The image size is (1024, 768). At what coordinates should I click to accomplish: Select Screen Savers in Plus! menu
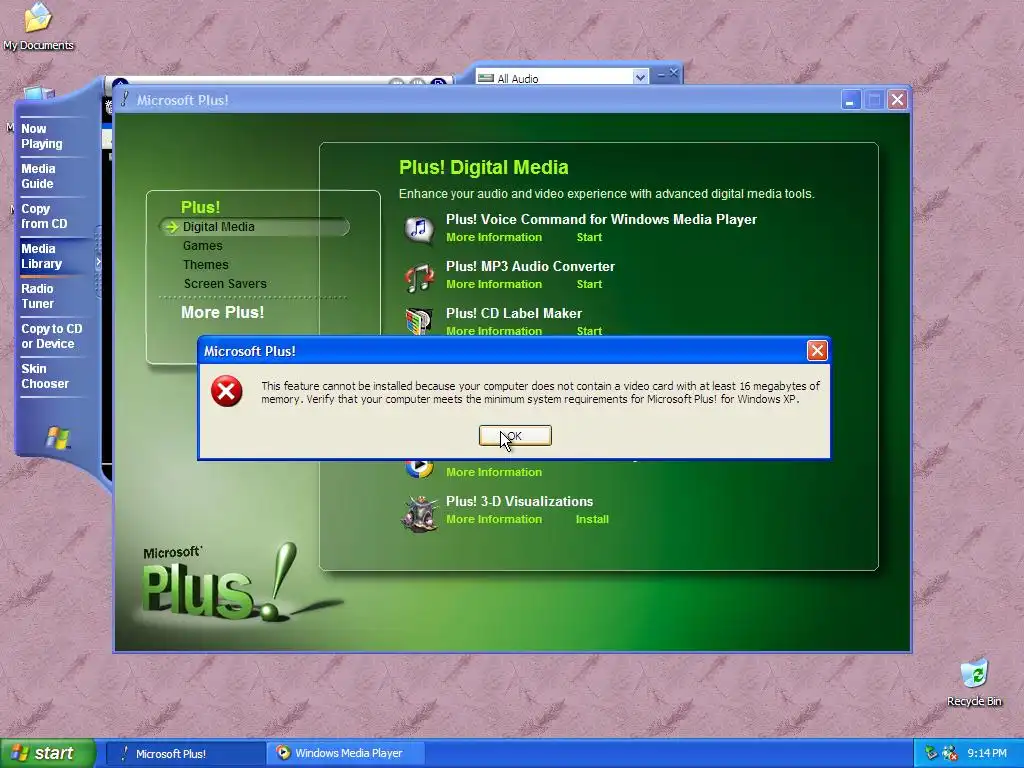[225, 283]
